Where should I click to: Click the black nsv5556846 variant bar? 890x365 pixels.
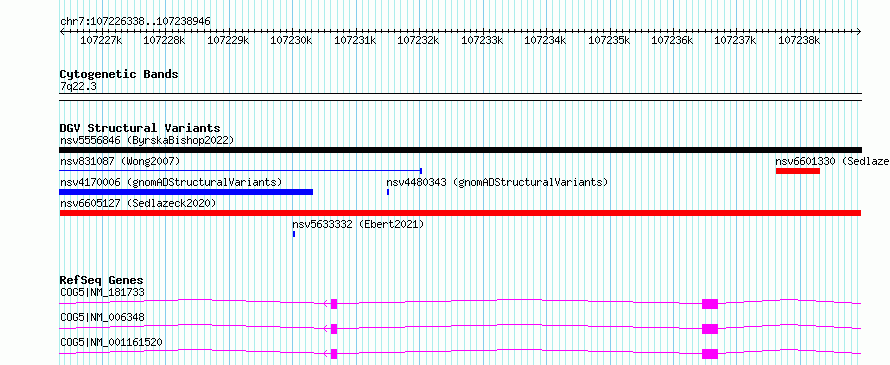coord(460,150)
